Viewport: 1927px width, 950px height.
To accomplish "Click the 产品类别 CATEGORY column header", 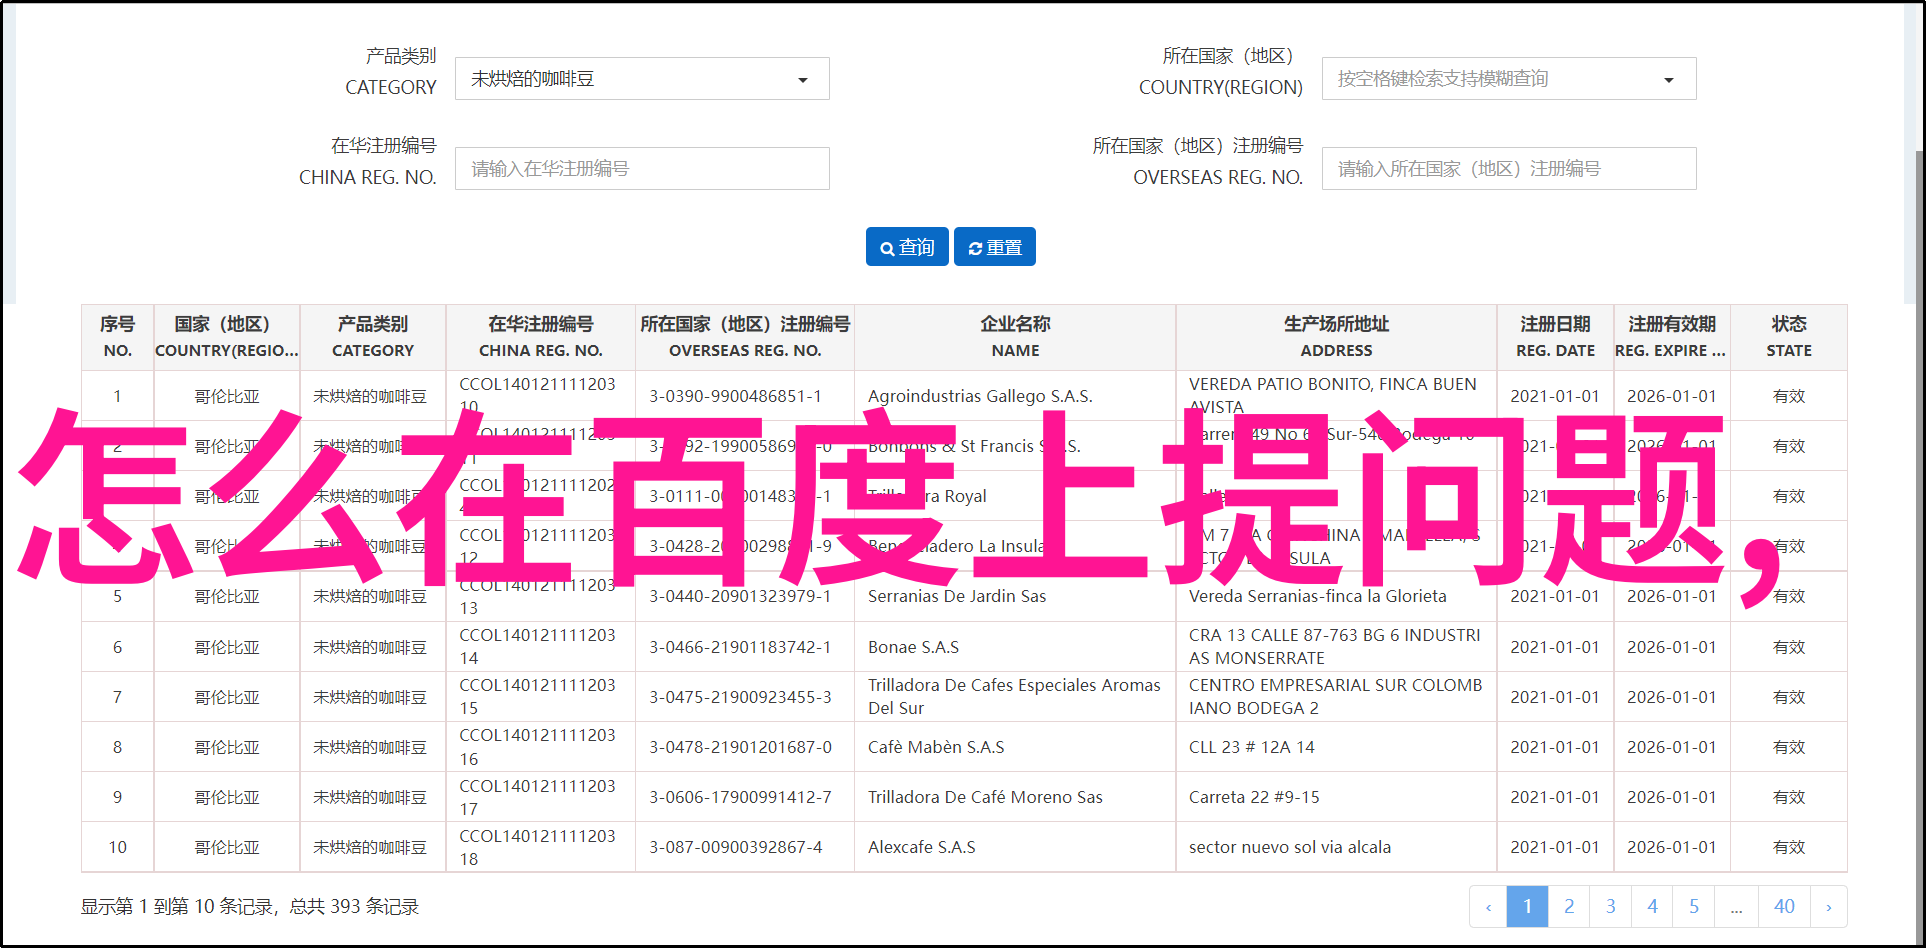I will 373,338.
